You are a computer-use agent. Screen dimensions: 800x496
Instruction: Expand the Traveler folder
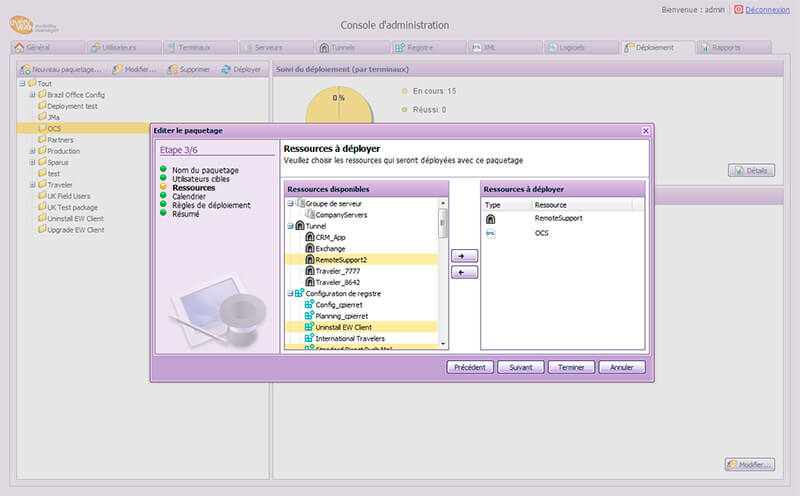pyautogui.click(x=33, y=184)
